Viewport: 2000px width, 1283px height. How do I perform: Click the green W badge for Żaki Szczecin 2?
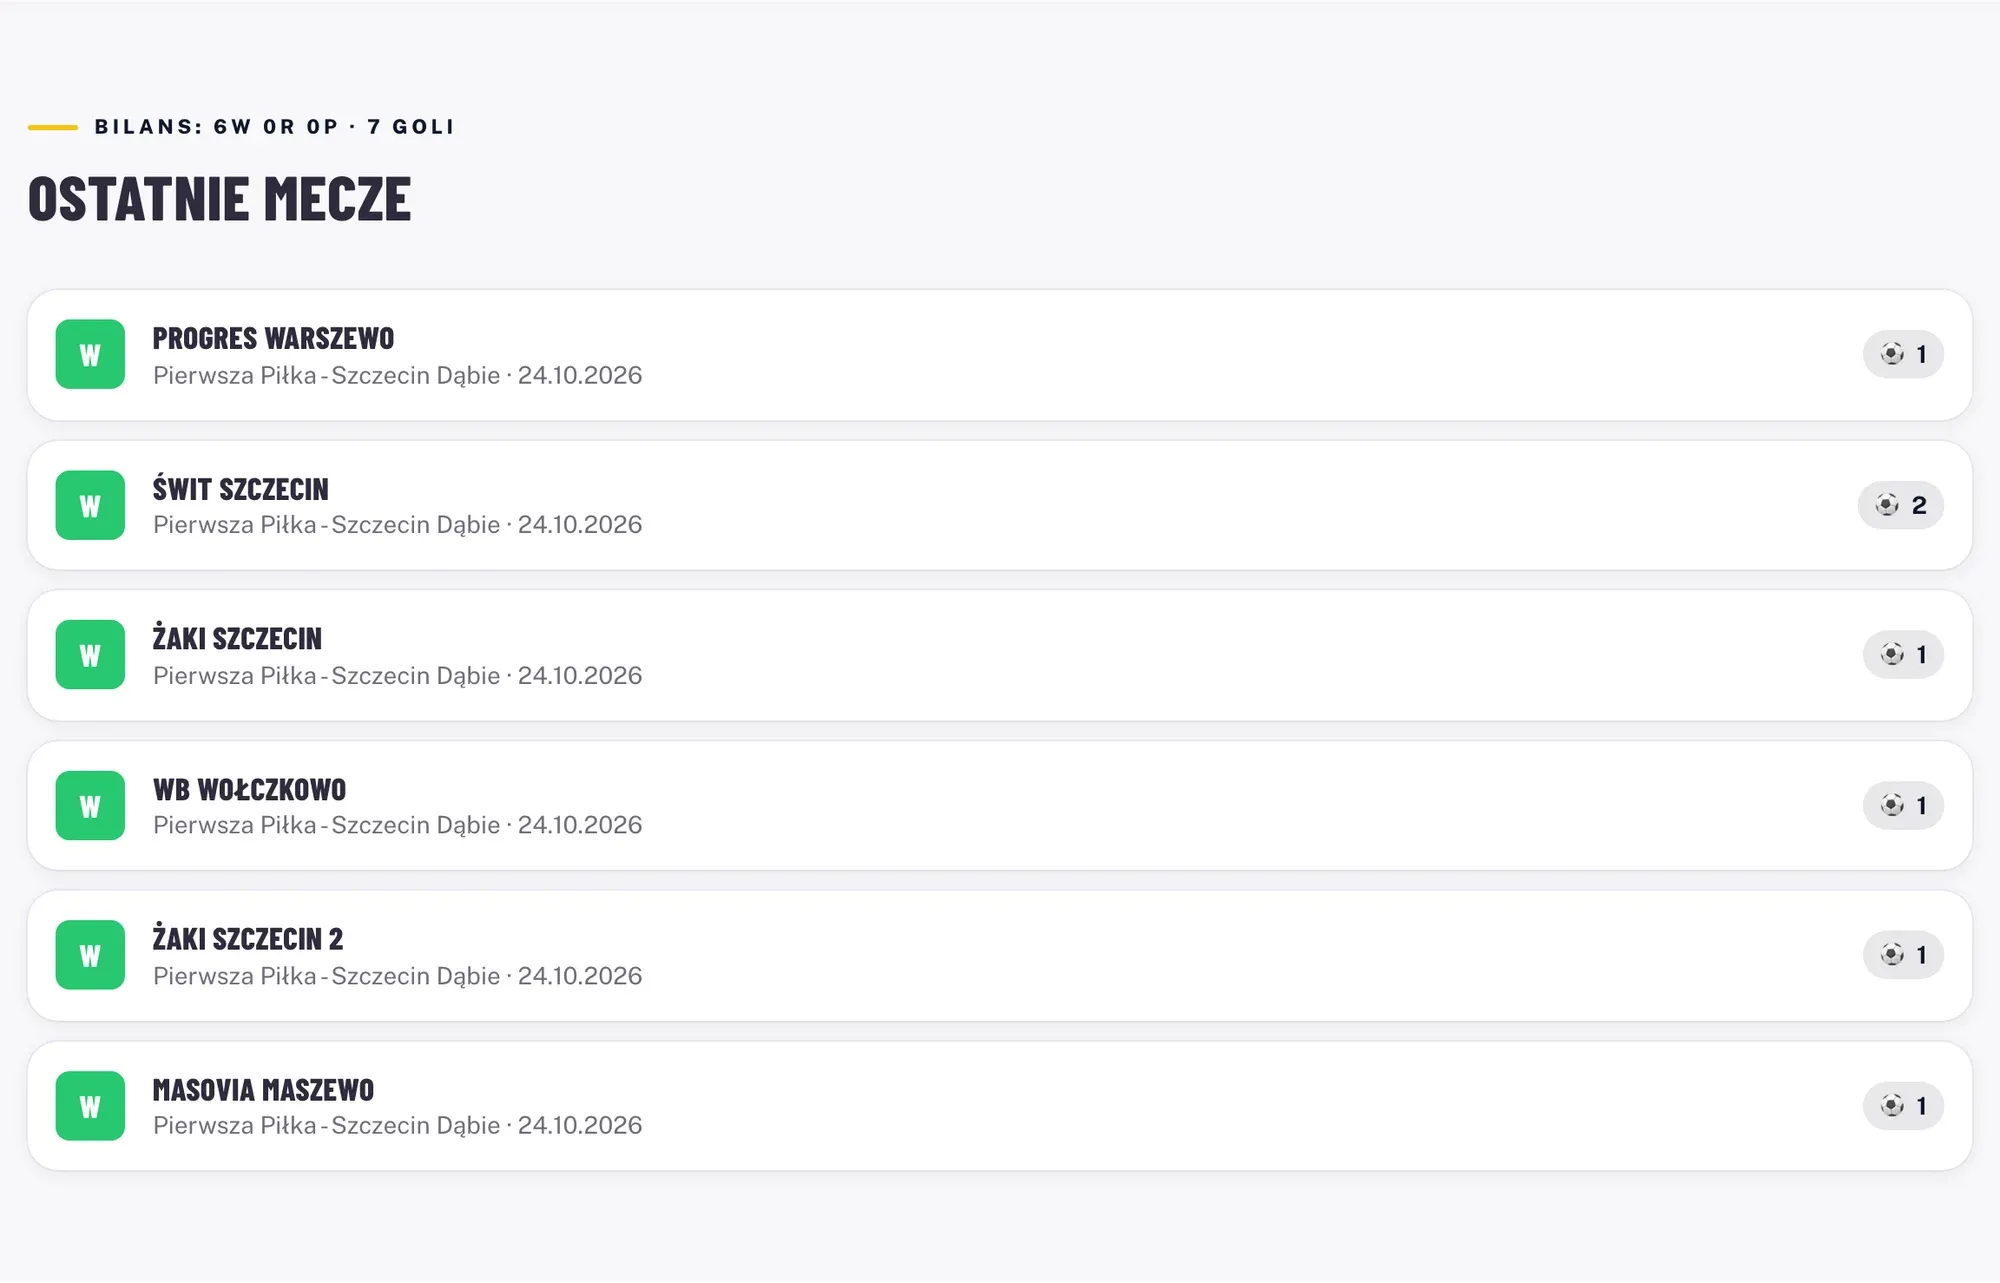click(x=90, y=955)
